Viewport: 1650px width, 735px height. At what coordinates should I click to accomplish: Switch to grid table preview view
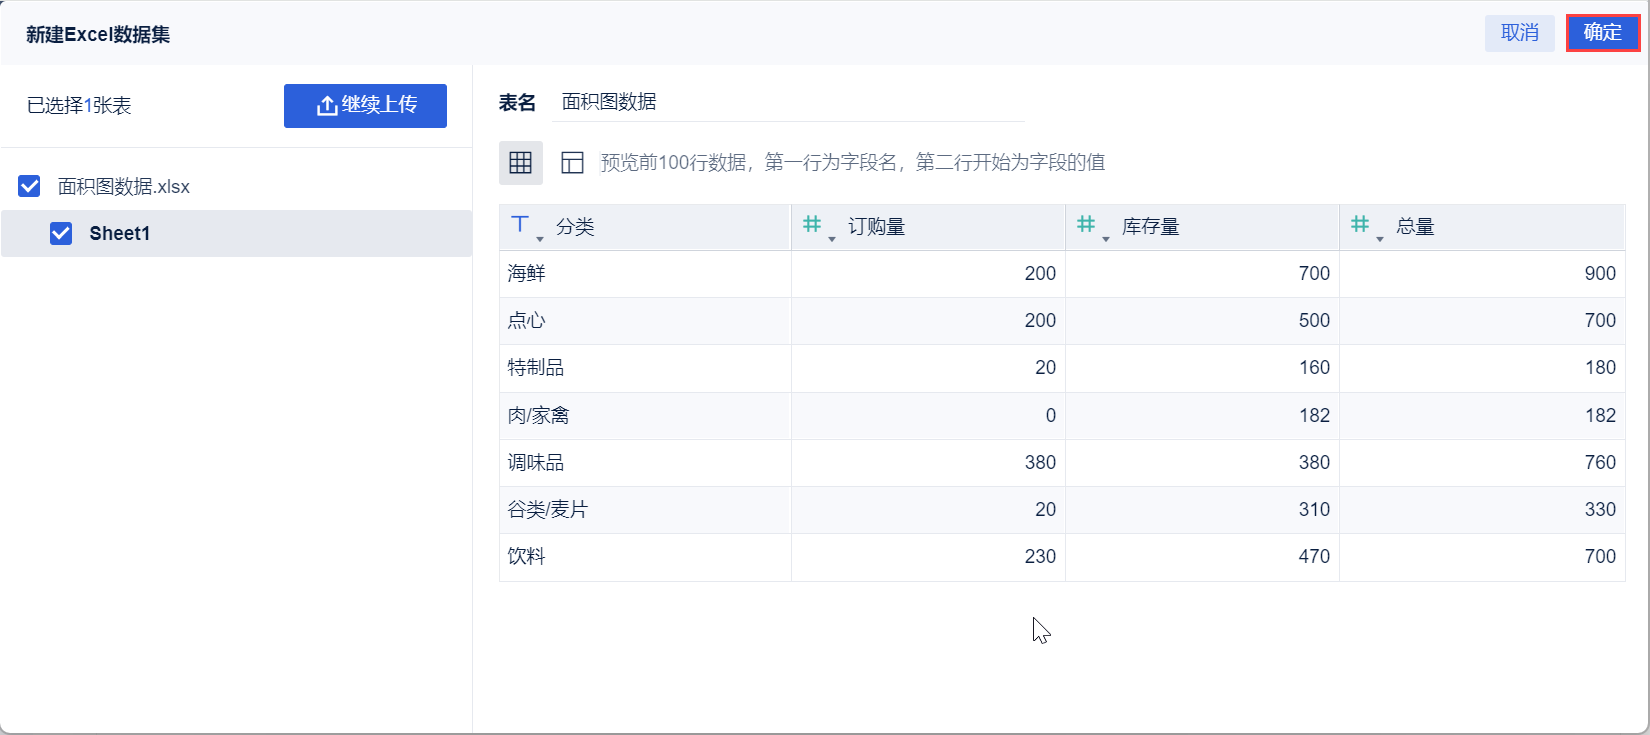(x=521, y=163)
